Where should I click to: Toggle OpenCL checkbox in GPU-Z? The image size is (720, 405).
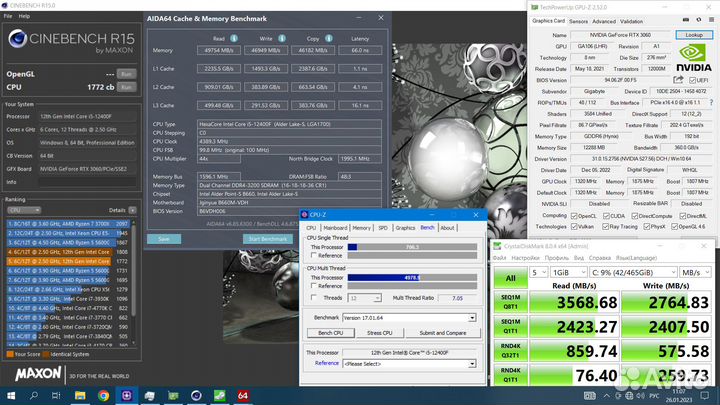(574, 216)
